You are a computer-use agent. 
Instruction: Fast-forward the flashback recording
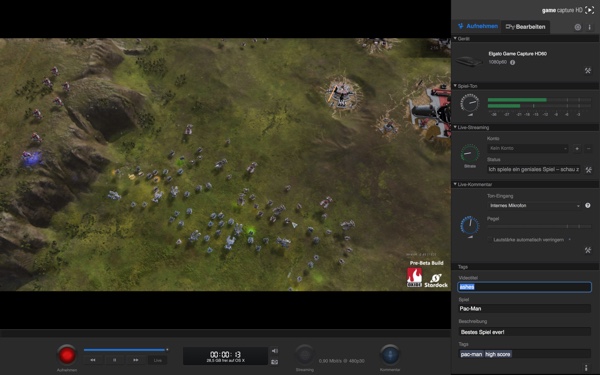[x=135, y=360]
